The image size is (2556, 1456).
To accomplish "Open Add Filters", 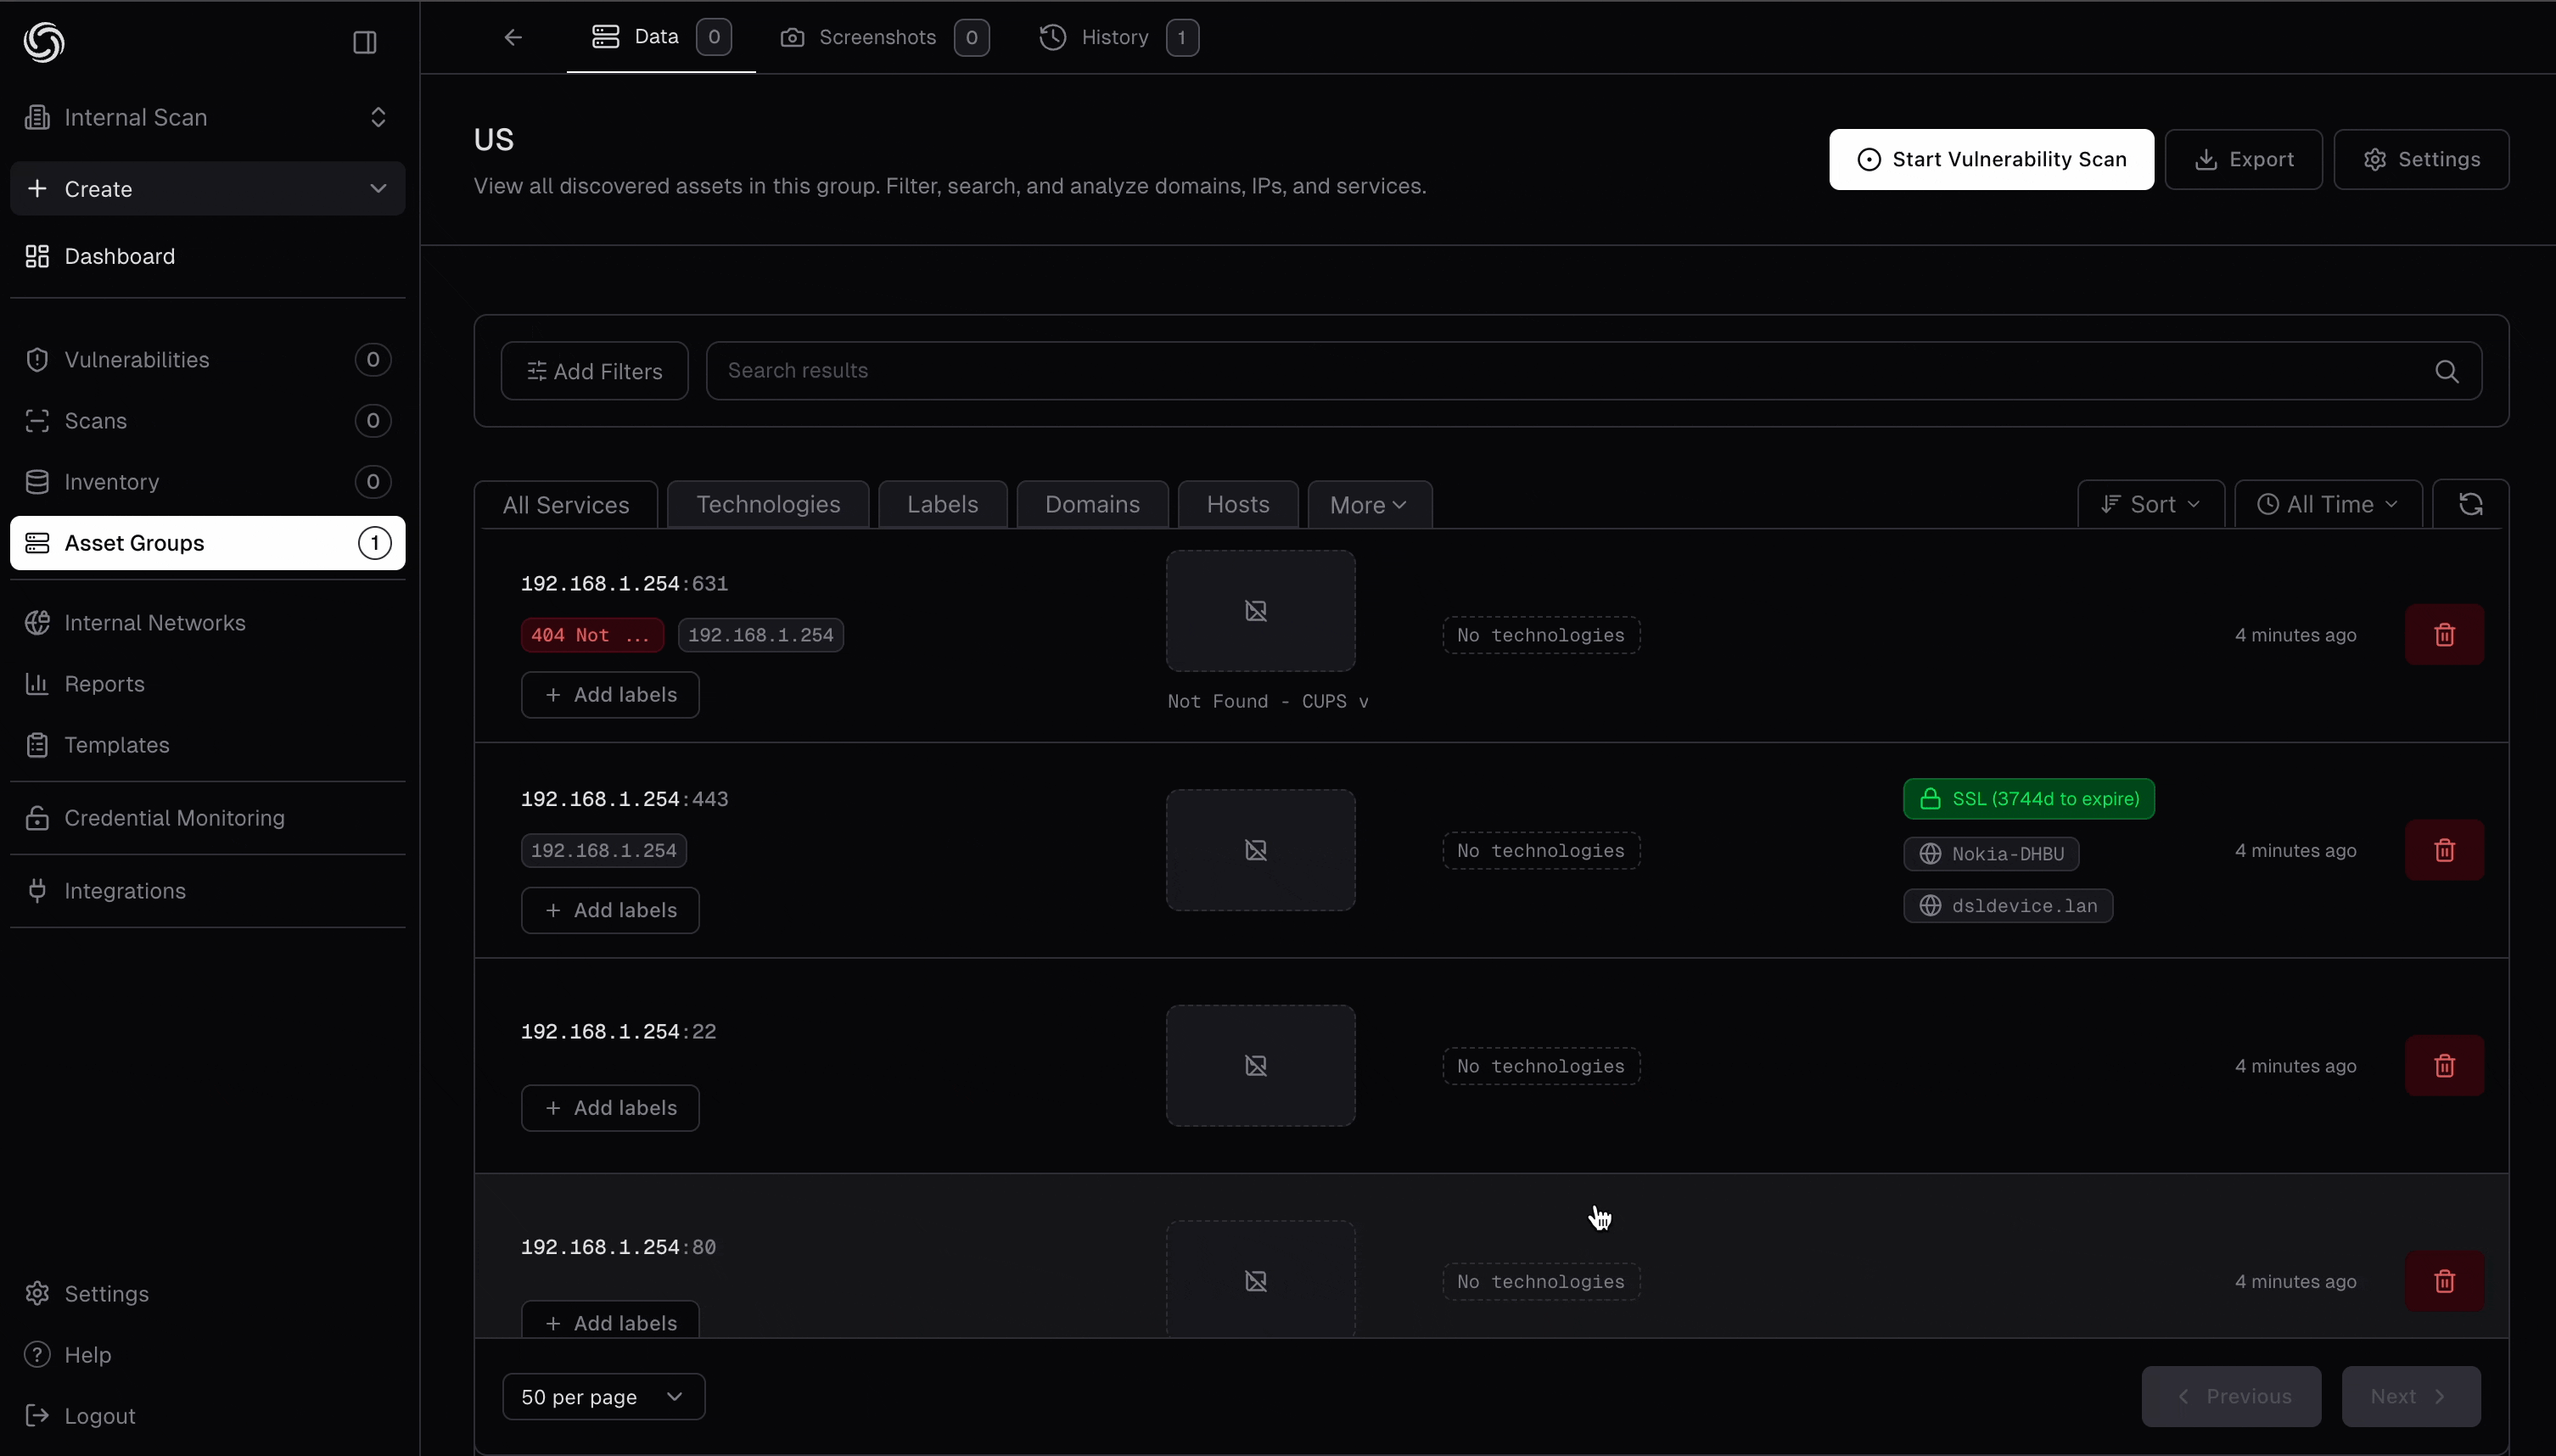I will (x=594, y=371).
